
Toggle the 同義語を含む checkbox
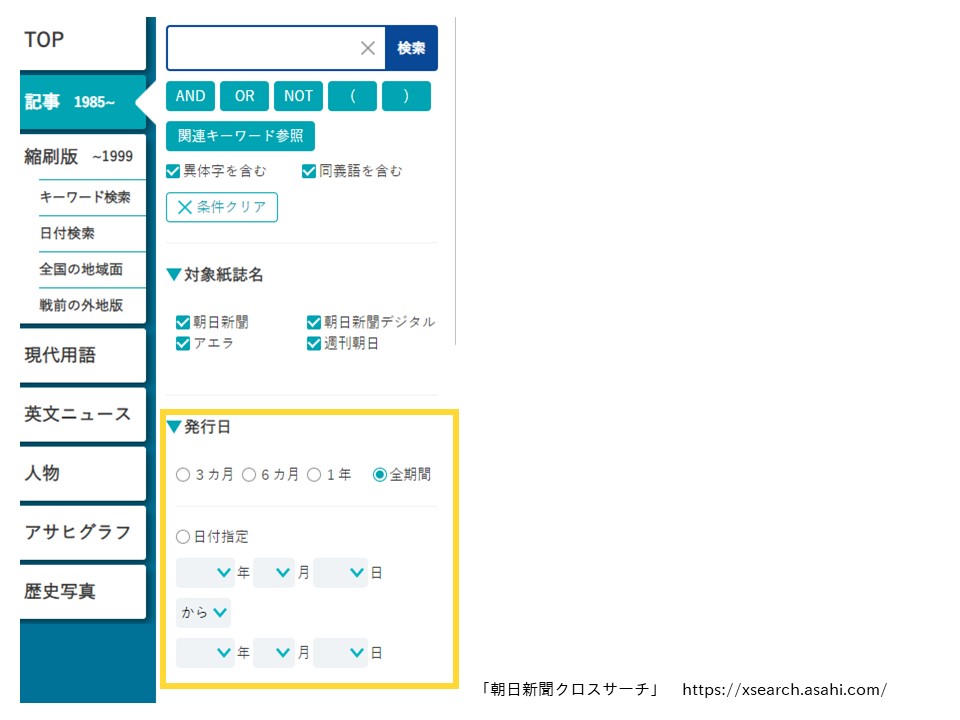pos(309,171)
